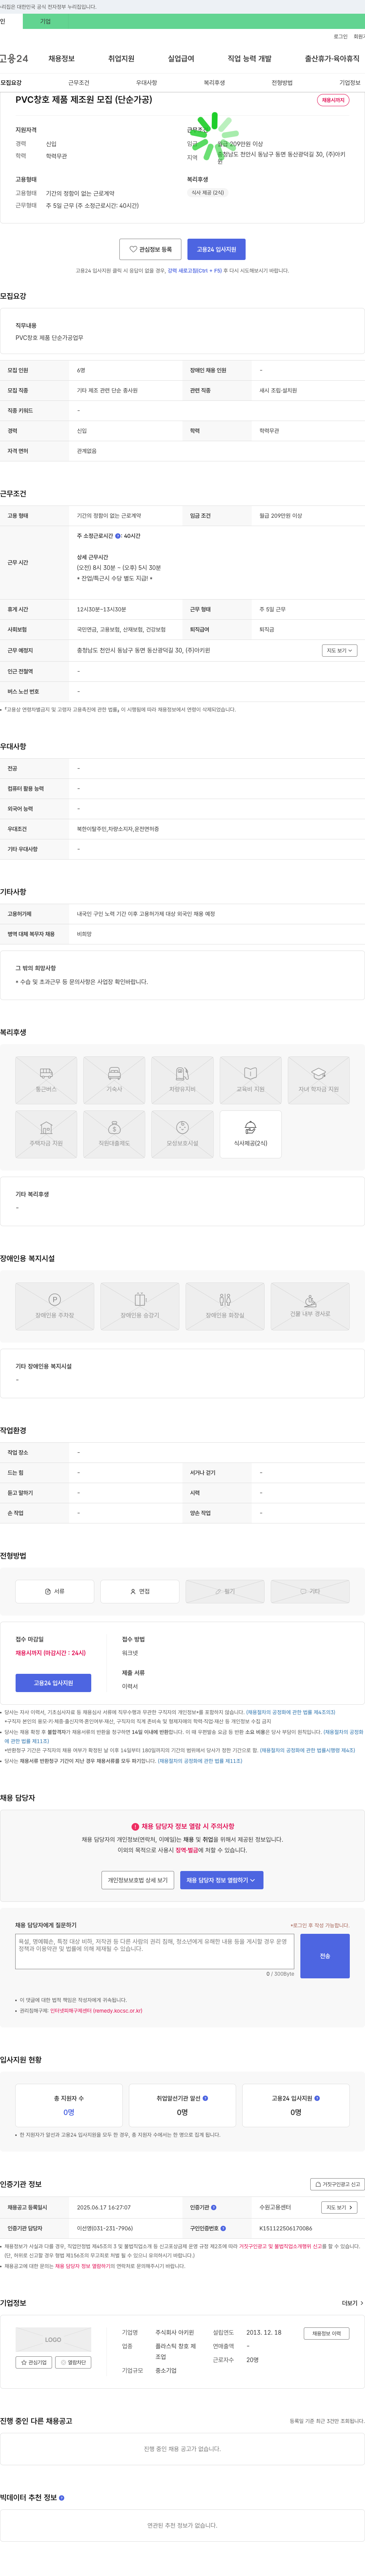Select the 기업 tab in the top bar

[45, 21]
